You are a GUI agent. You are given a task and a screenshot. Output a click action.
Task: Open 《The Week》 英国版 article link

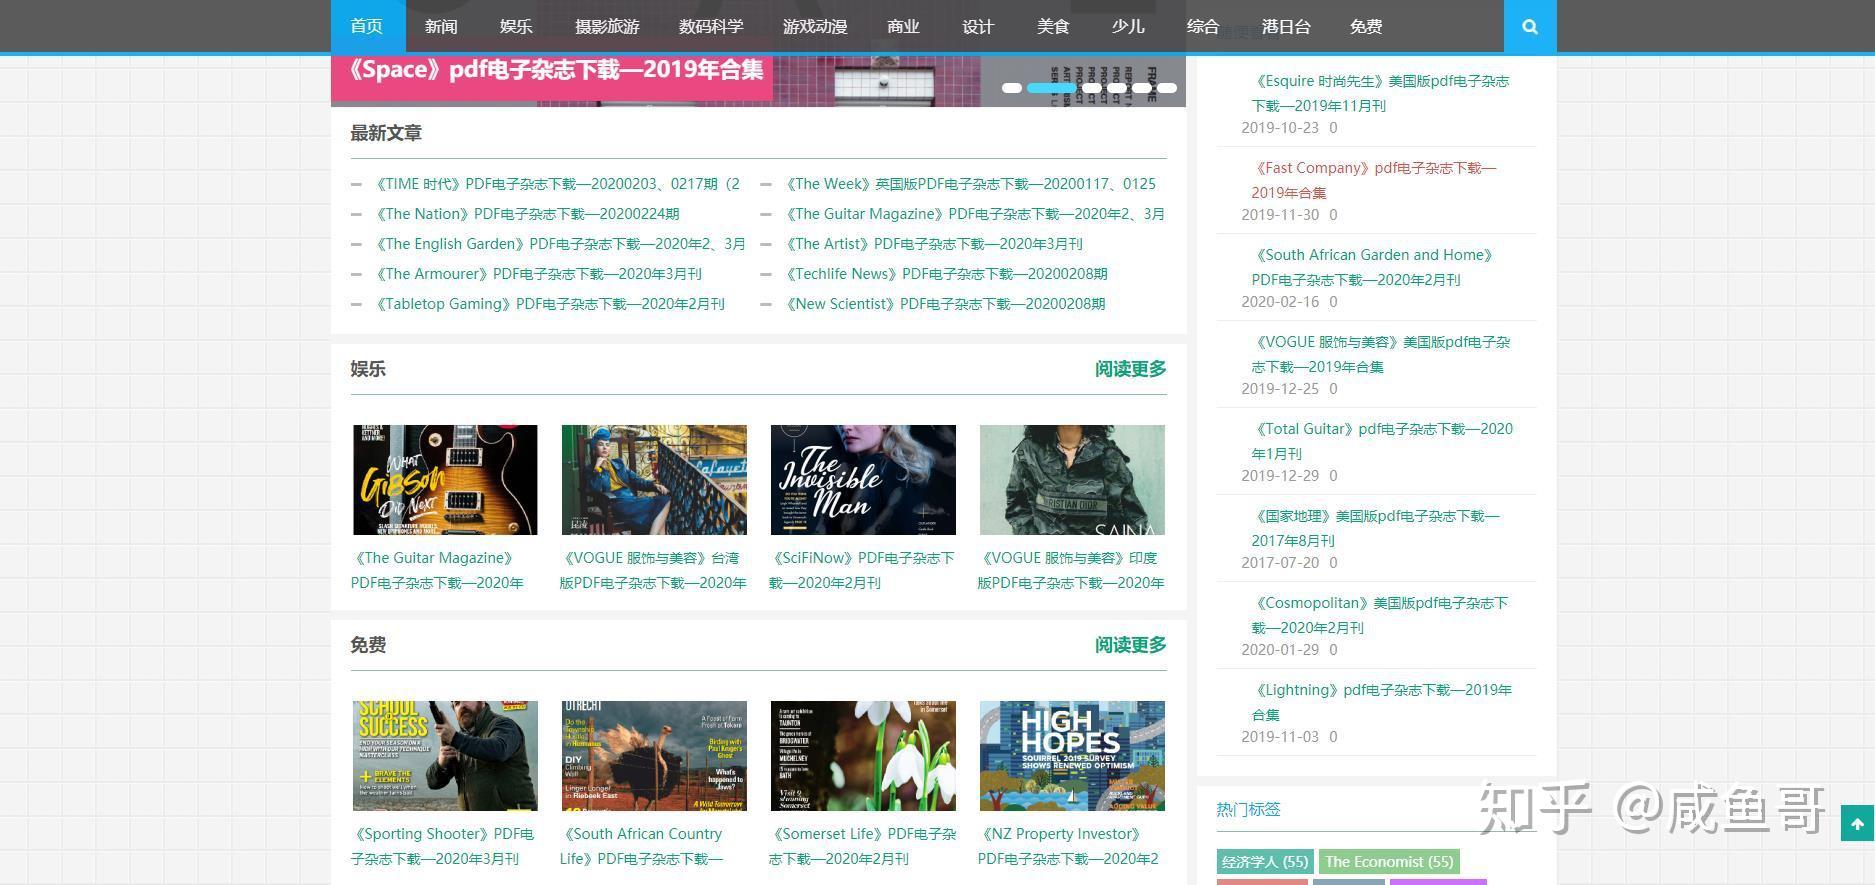pos(969,184)
